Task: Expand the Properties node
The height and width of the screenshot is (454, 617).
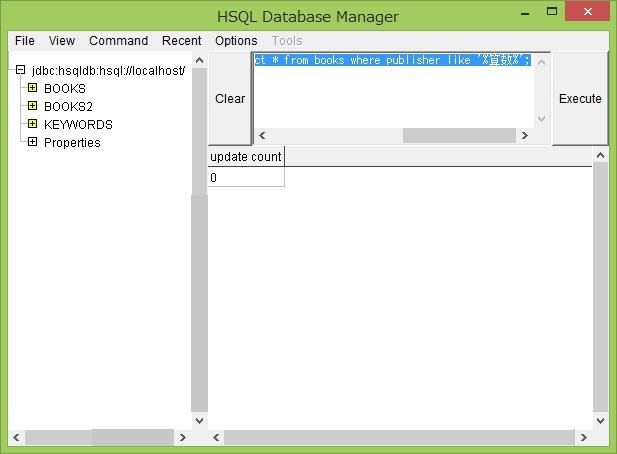Action: 32,142
